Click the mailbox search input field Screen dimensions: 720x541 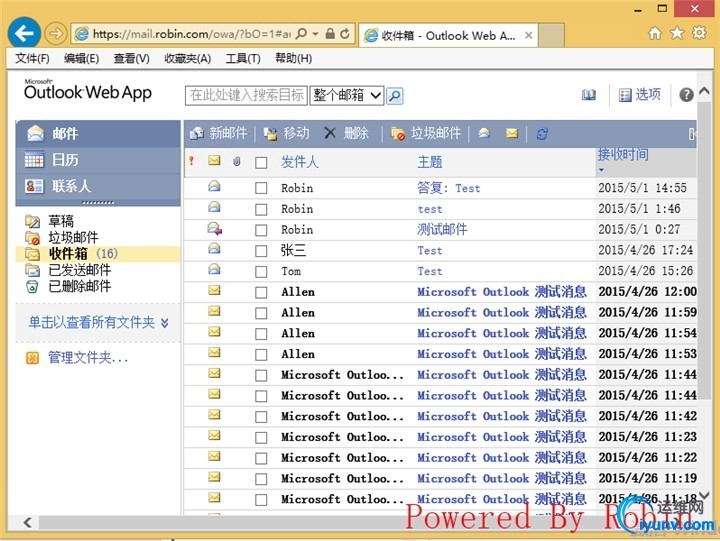point(246,96)
